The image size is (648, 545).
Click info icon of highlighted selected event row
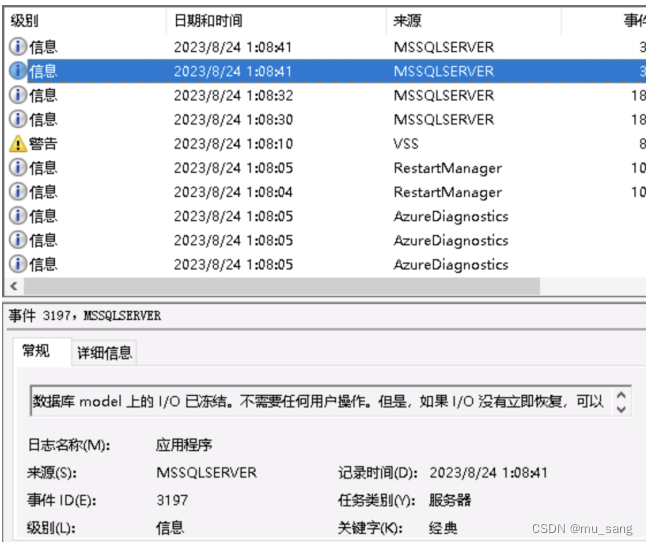[18, 71]
